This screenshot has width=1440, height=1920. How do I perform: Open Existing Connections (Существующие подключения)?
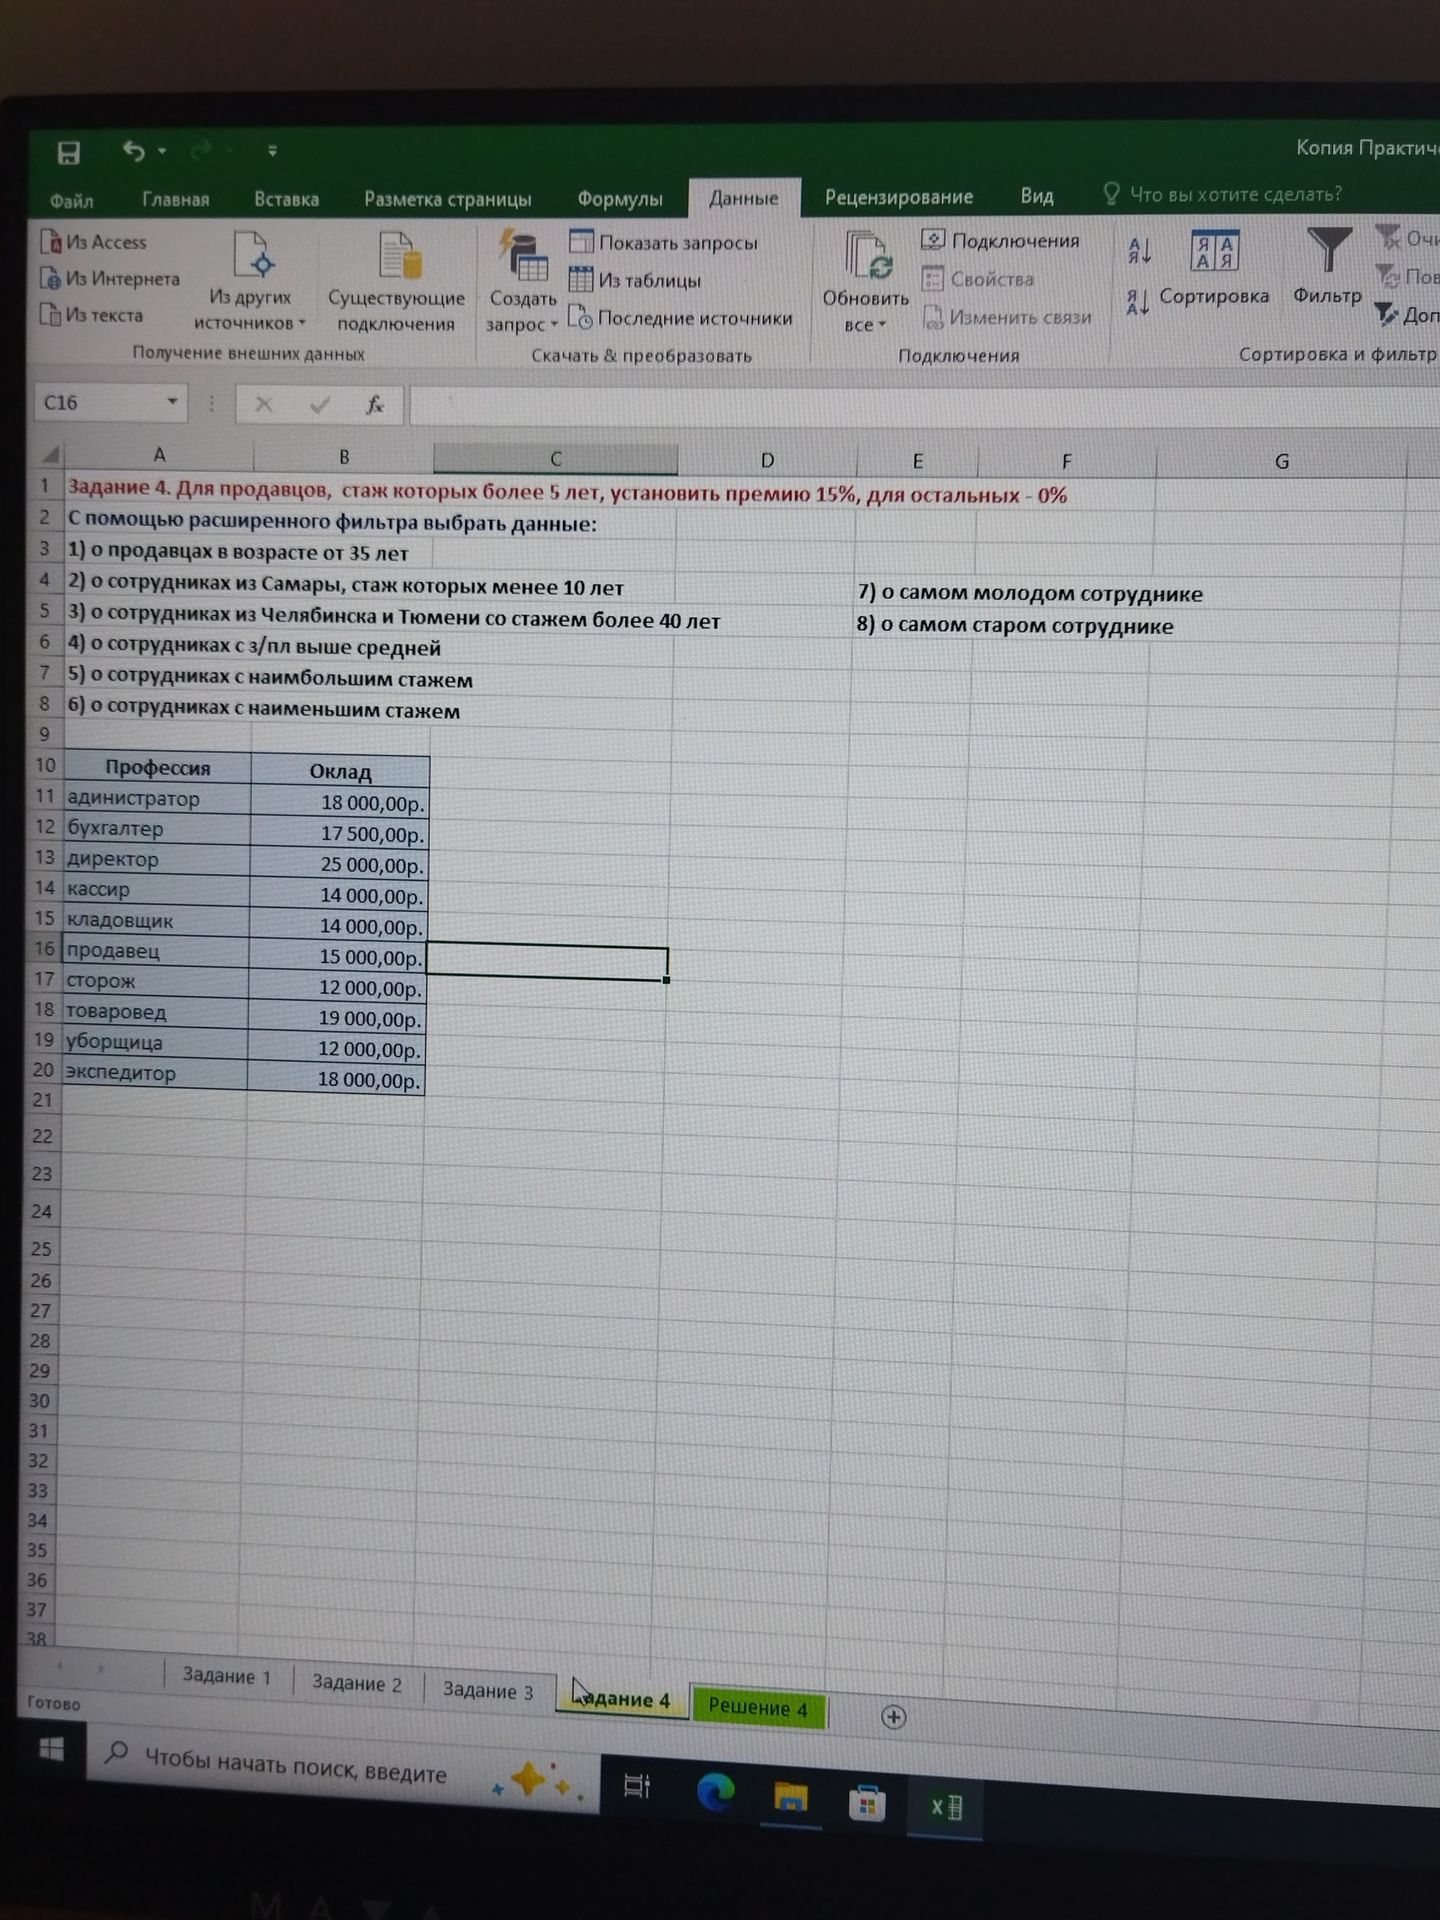click(x=396, y=282)
